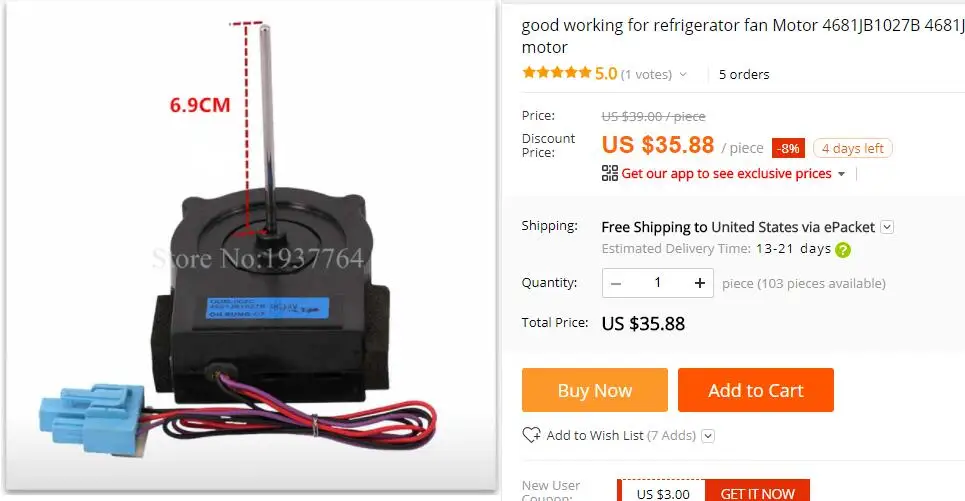Click the Add to Wish List link
Screen dimensions: 965x501
pos(621,436)
